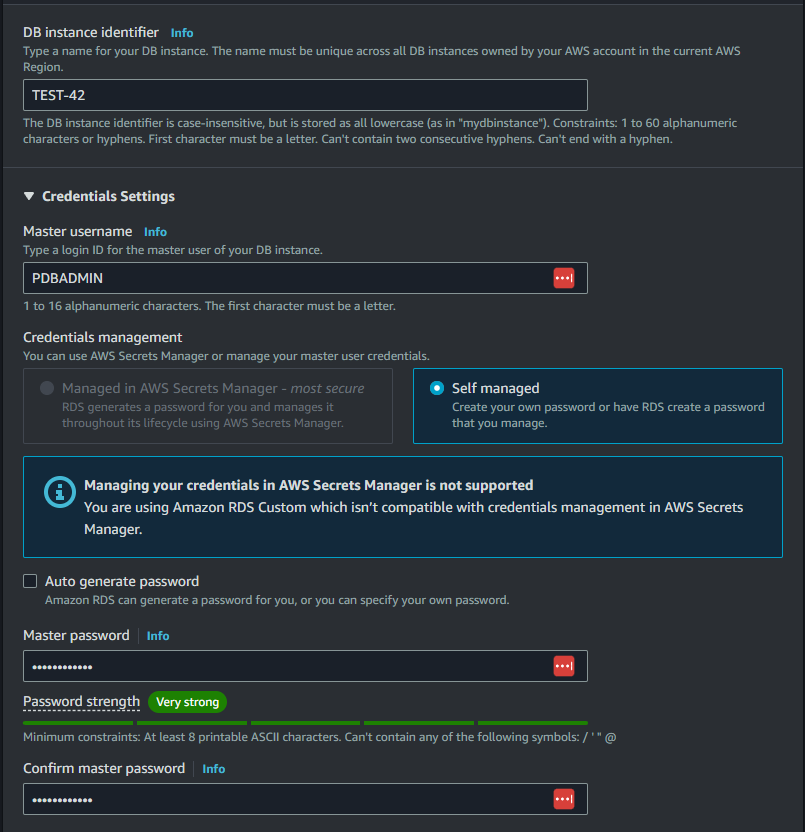Click the Password strength underlined label
The image size is (805, 832).
point(82,702)
